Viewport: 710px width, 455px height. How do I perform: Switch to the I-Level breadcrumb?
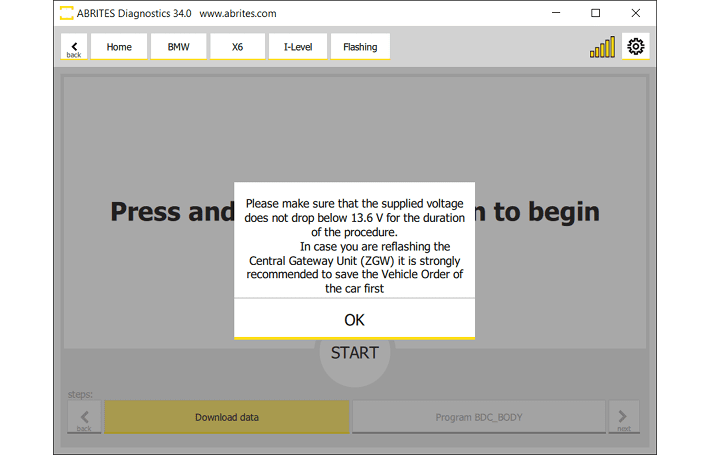[x=298, y=47]
